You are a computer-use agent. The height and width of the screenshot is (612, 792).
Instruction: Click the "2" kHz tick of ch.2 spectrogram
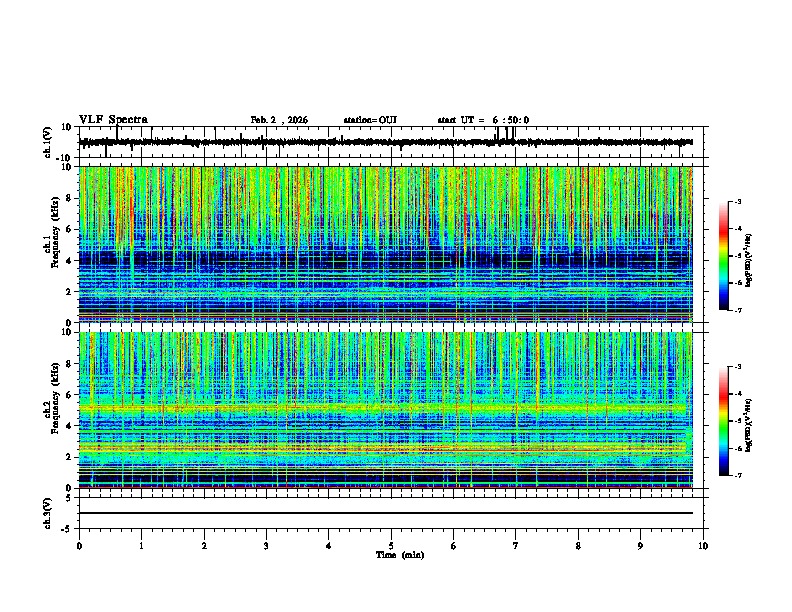pyautogui.click(x=69, y=457)
